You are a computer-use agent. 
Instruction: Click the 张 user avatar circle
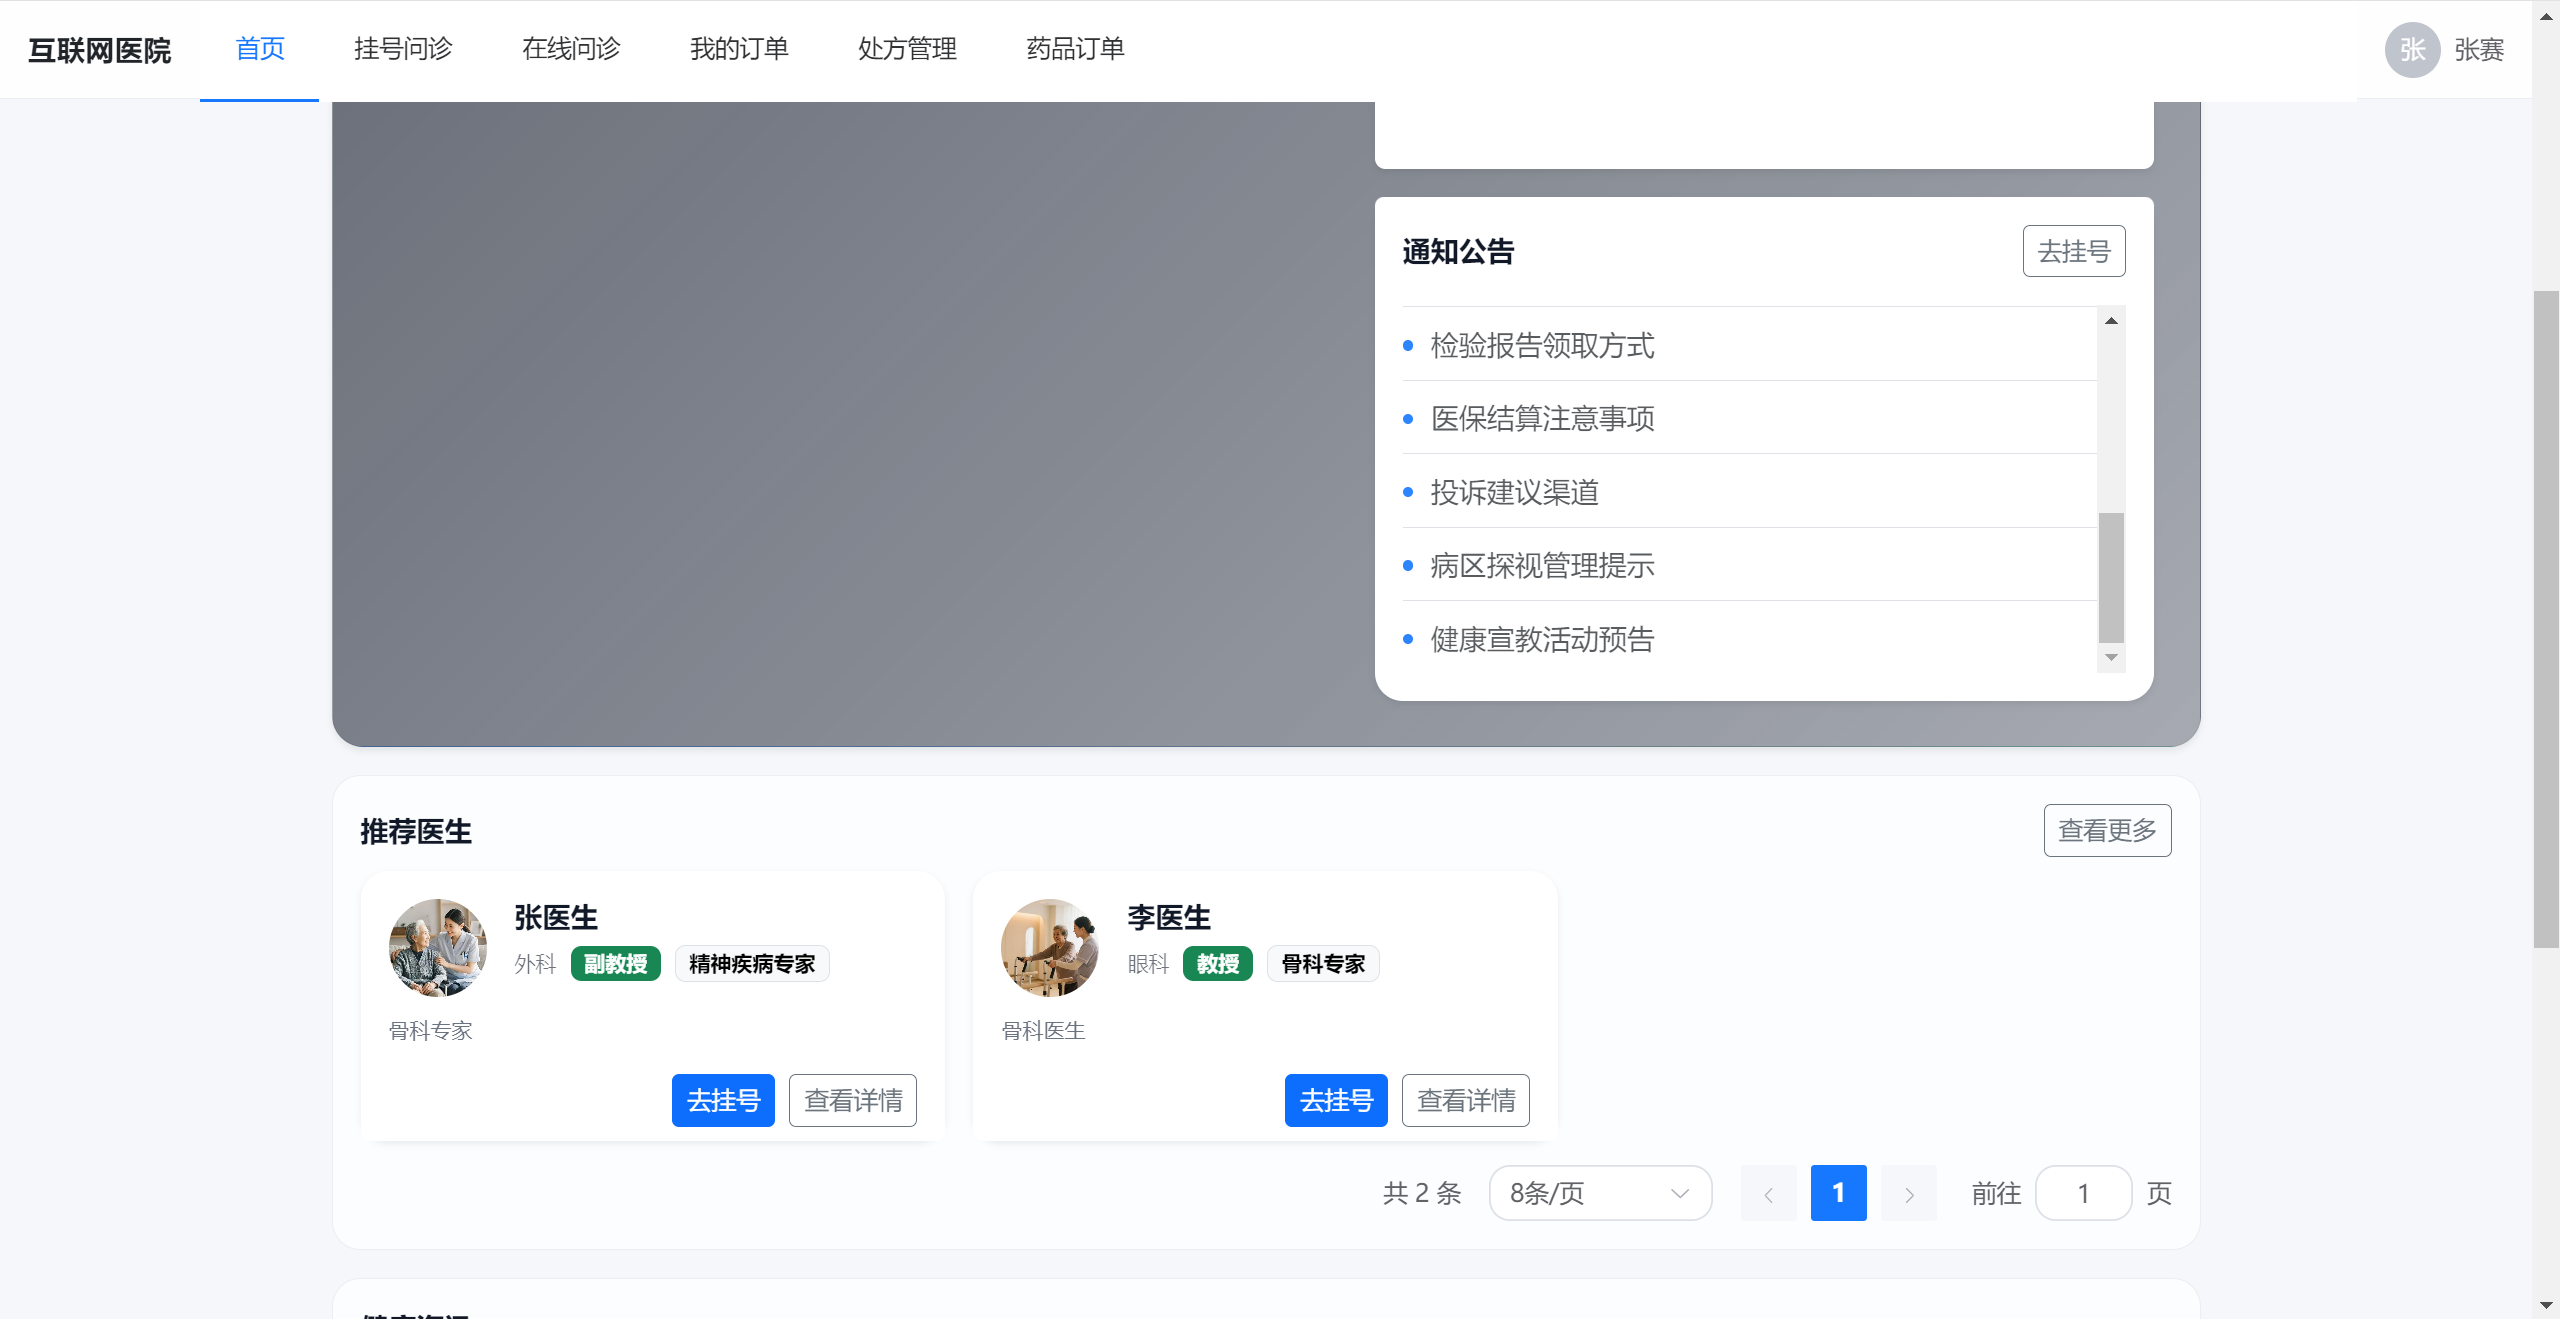tap(2411, 50)
